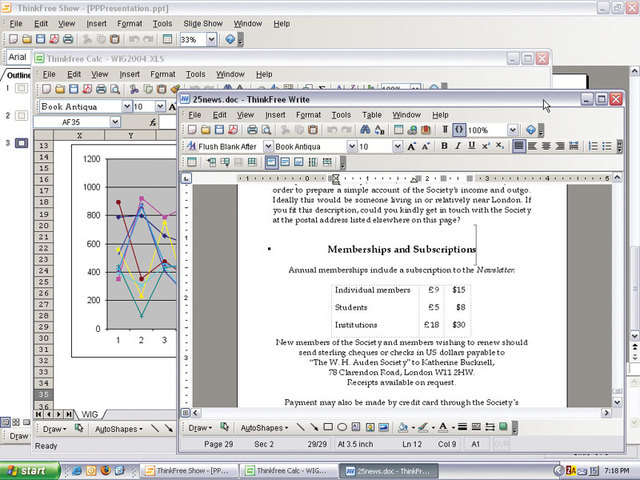Switch to Thinkfree Calc taskbar button
Screen dimensions: 640x480
(289, 471)
